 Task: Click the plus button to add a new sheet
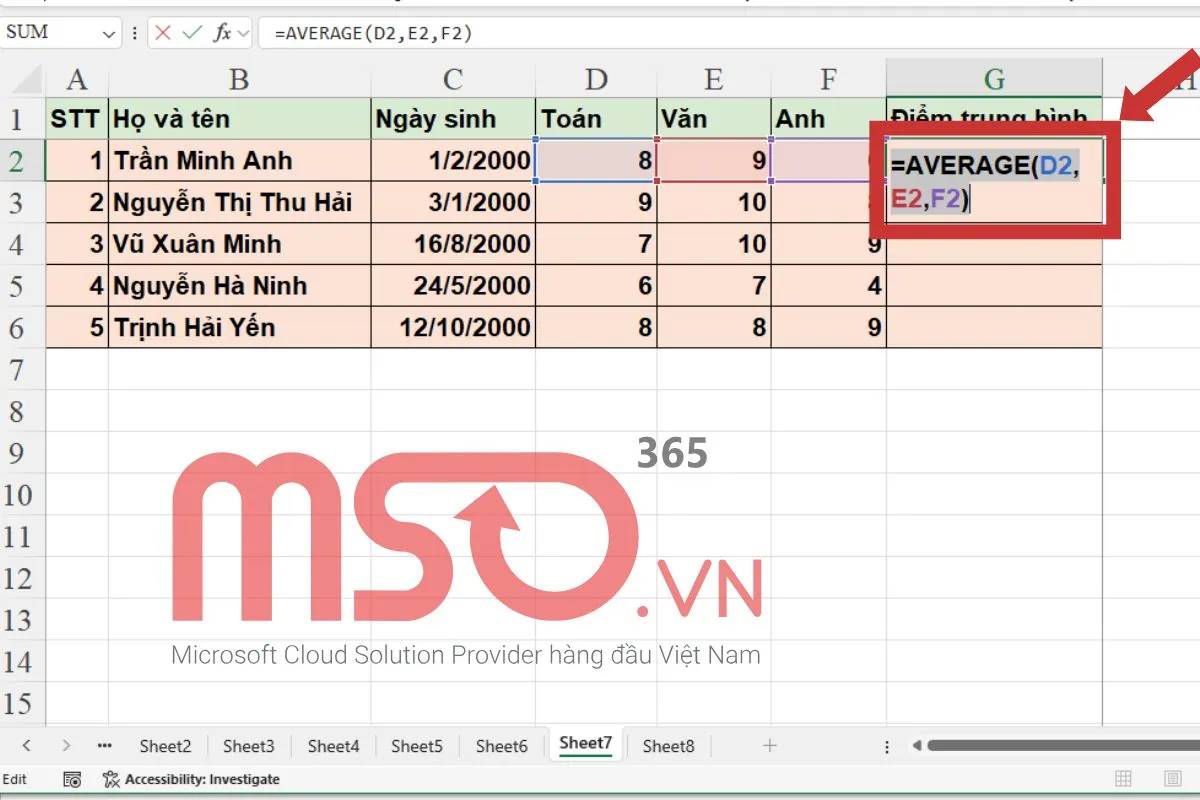[769, 745]
